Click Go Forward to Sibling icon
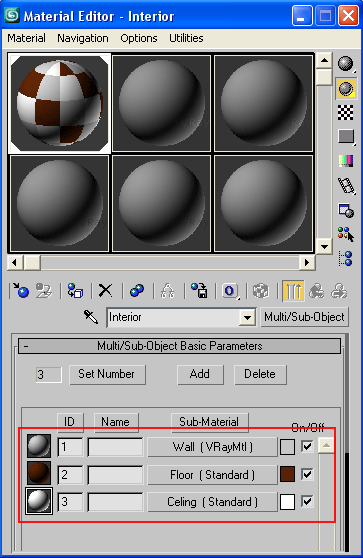The width and height of the screenshot is (363, 558). point(339,291)
